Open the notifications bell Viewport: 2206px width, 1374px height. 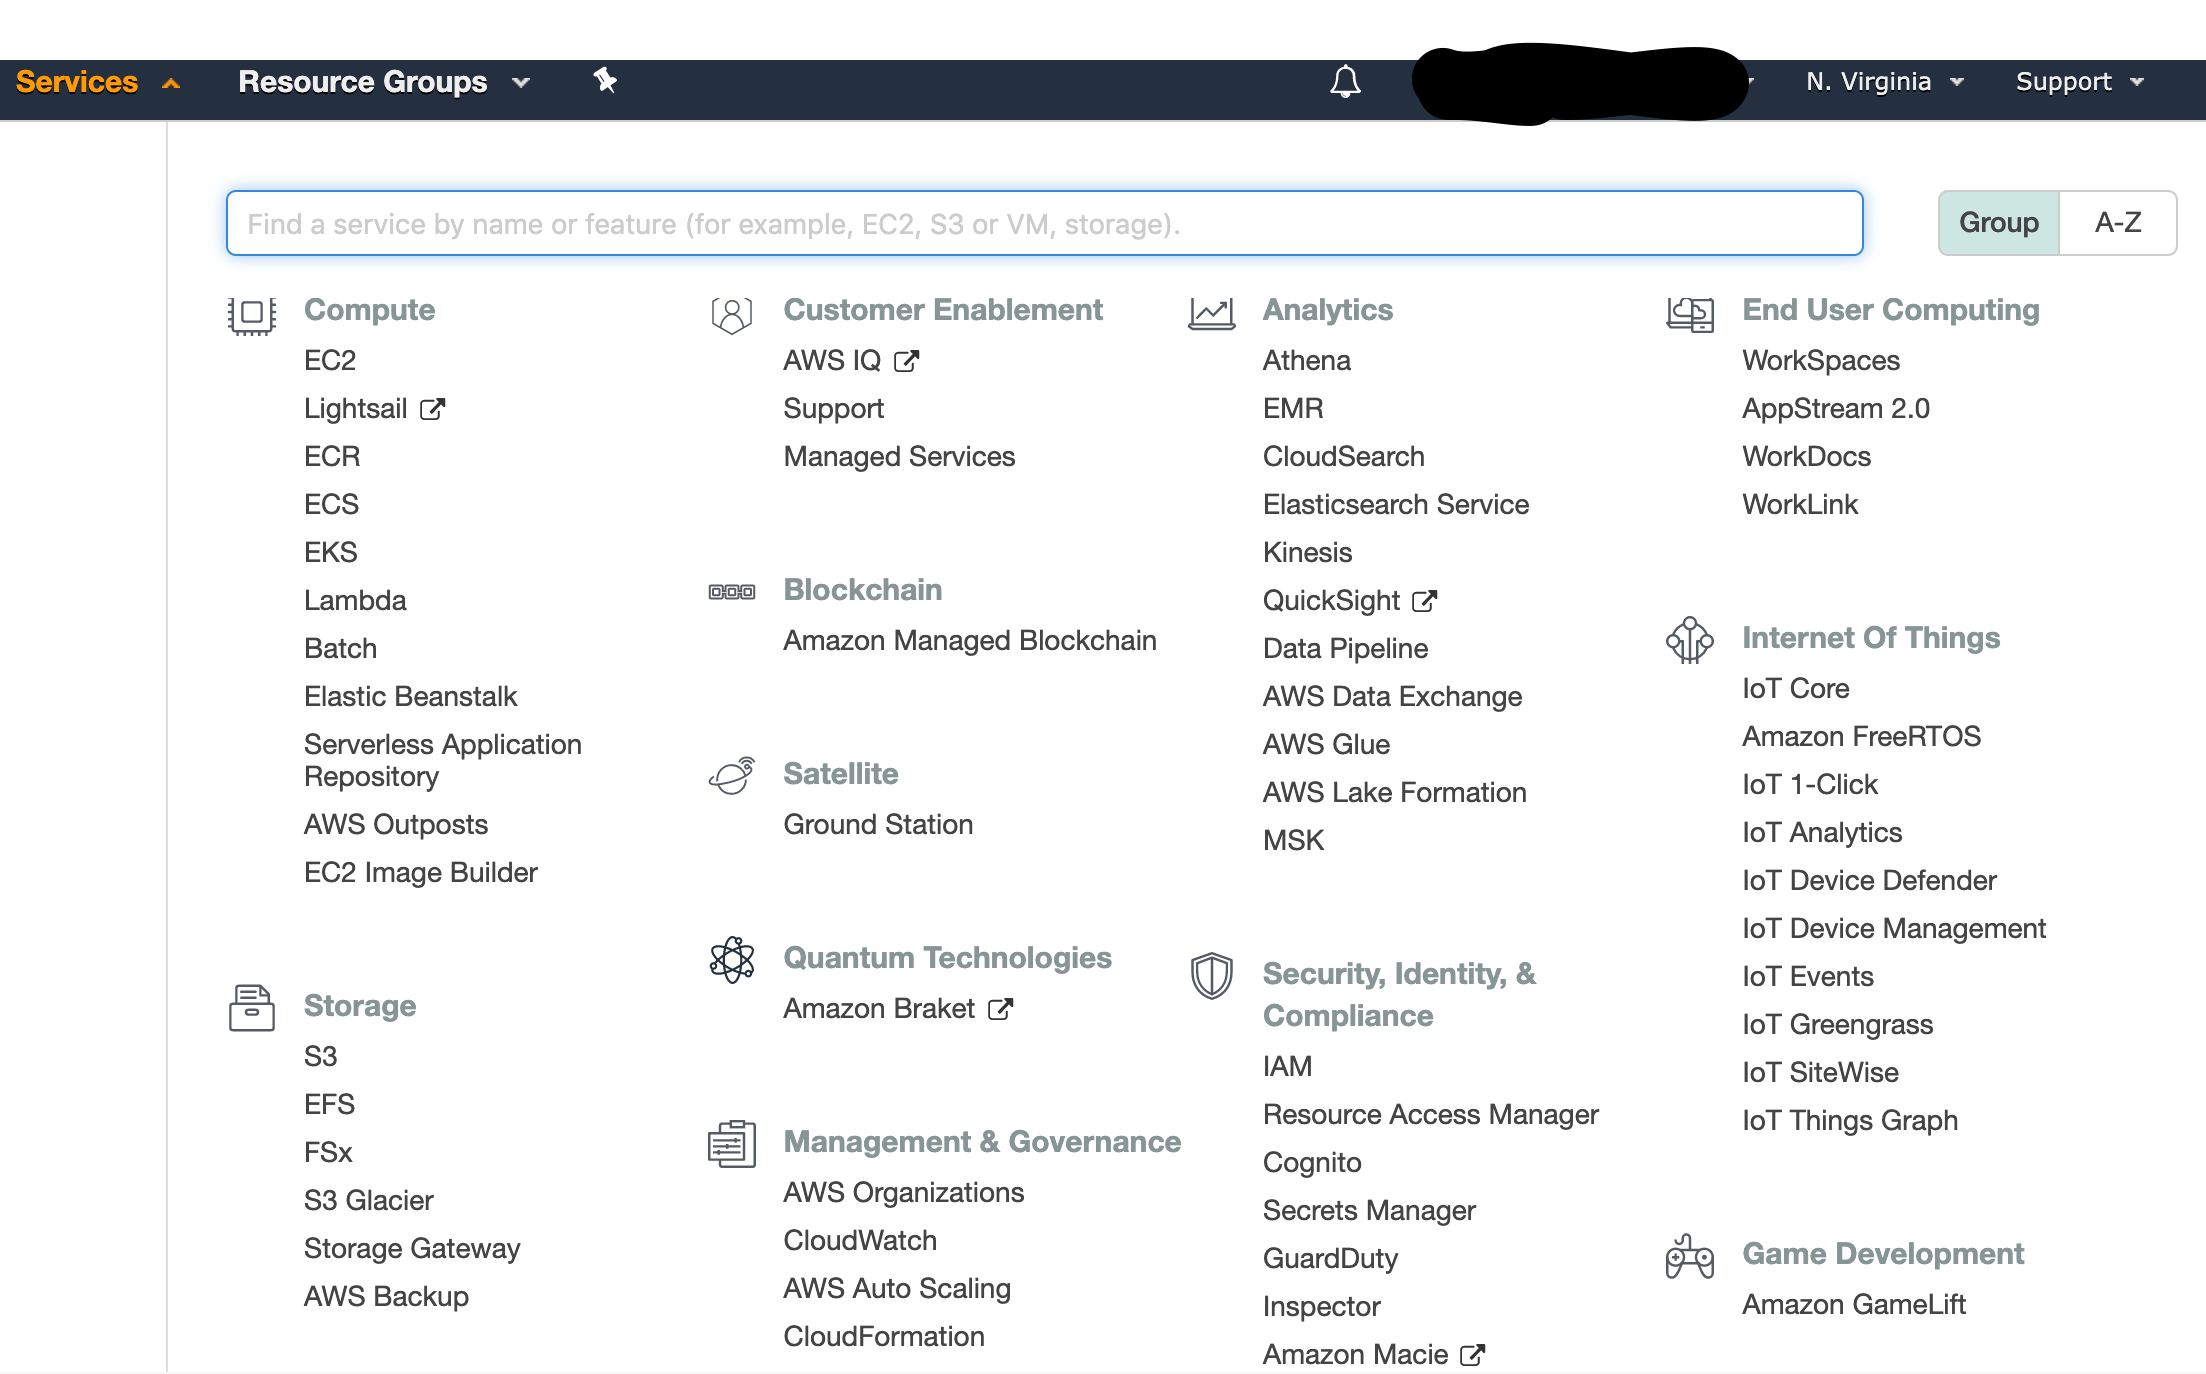tap(1345, 81)
